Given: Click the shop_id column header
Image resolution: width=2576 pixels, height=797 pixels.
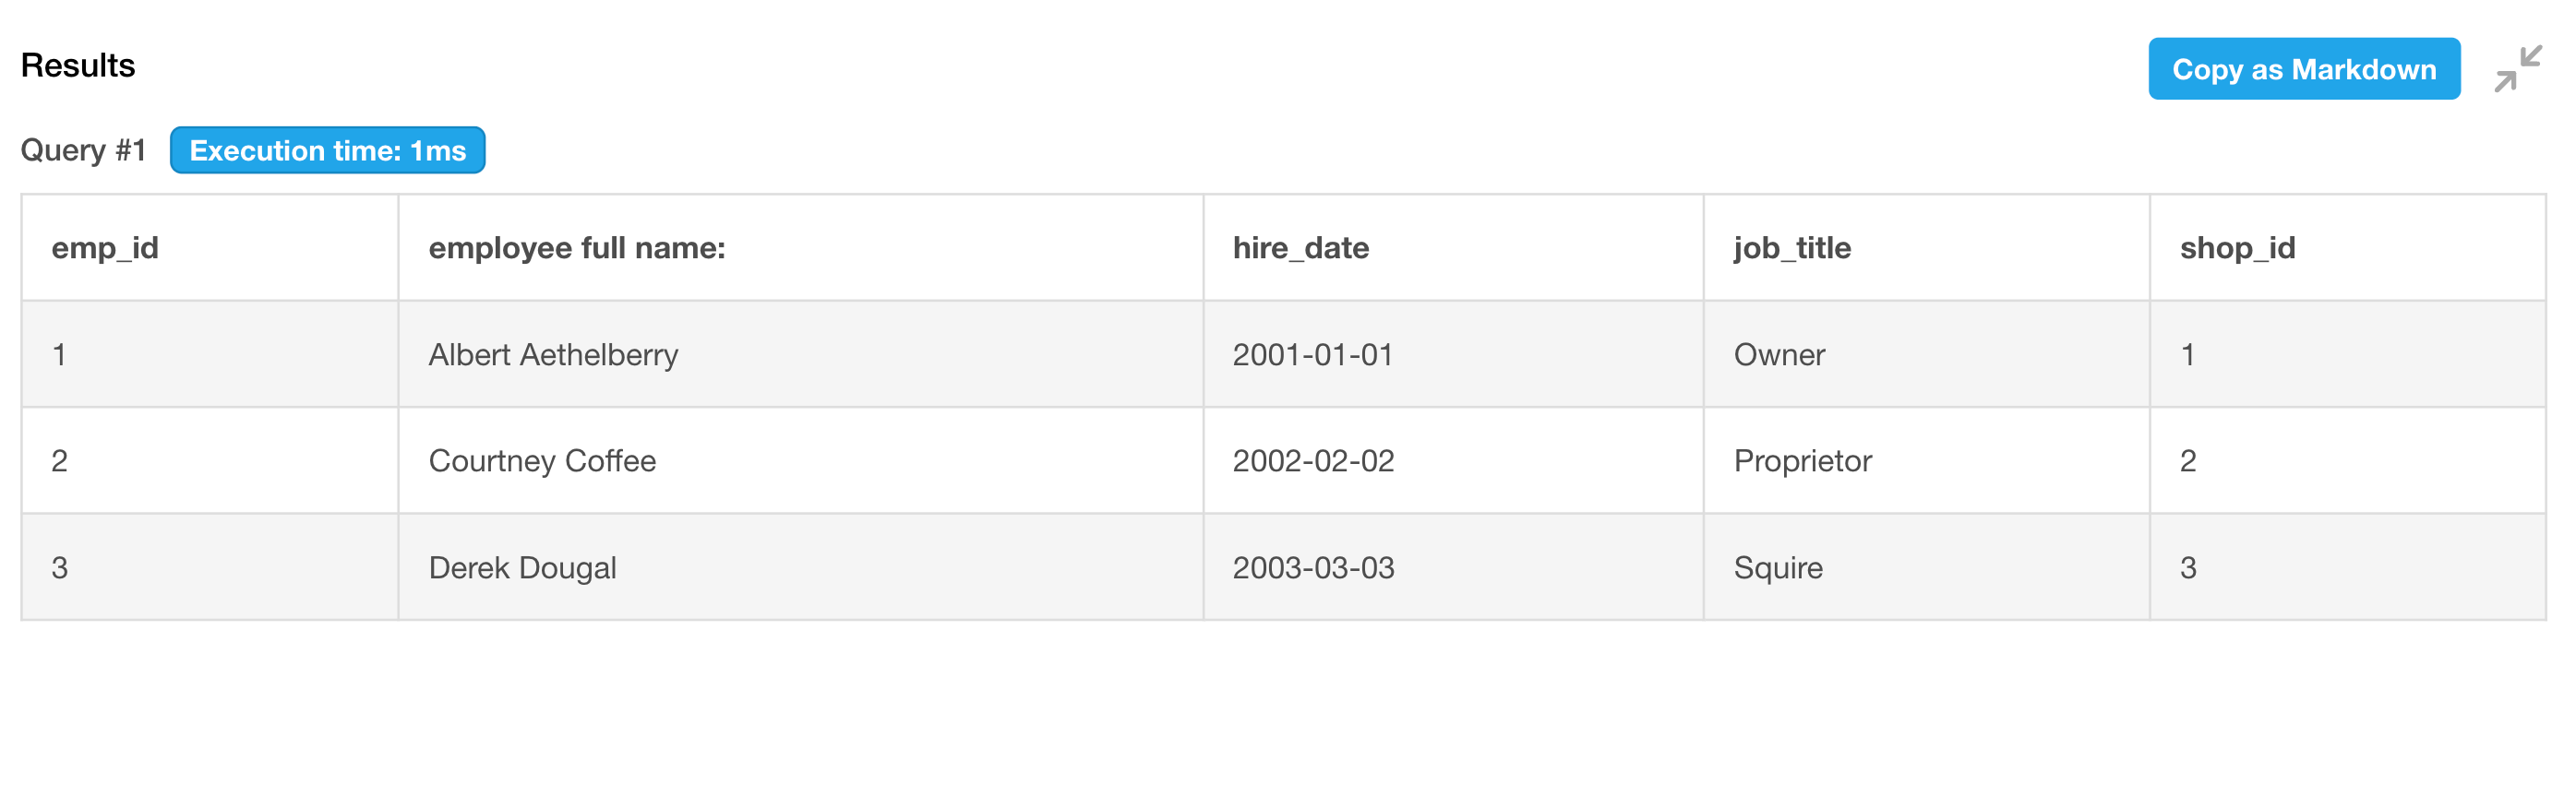Looking at the screenshot, I should [2347, 248].
